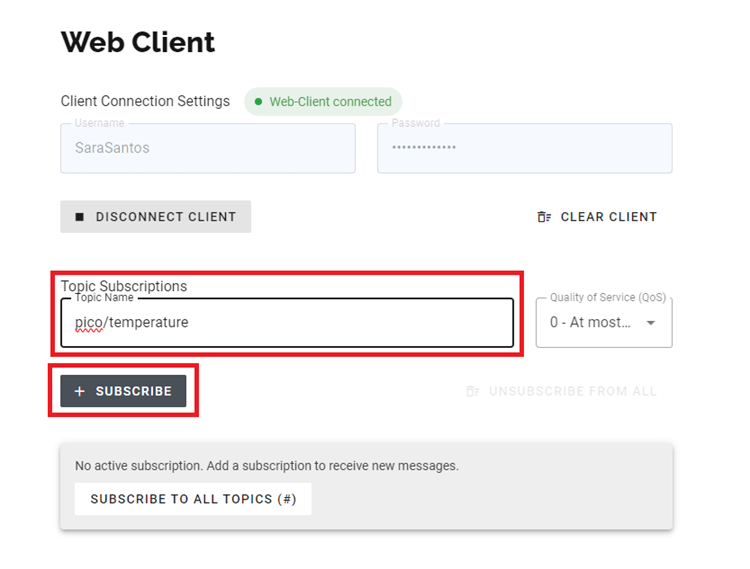Click the Web Client page heading
The height and width of the screenshot is (569, 750).
138,42
